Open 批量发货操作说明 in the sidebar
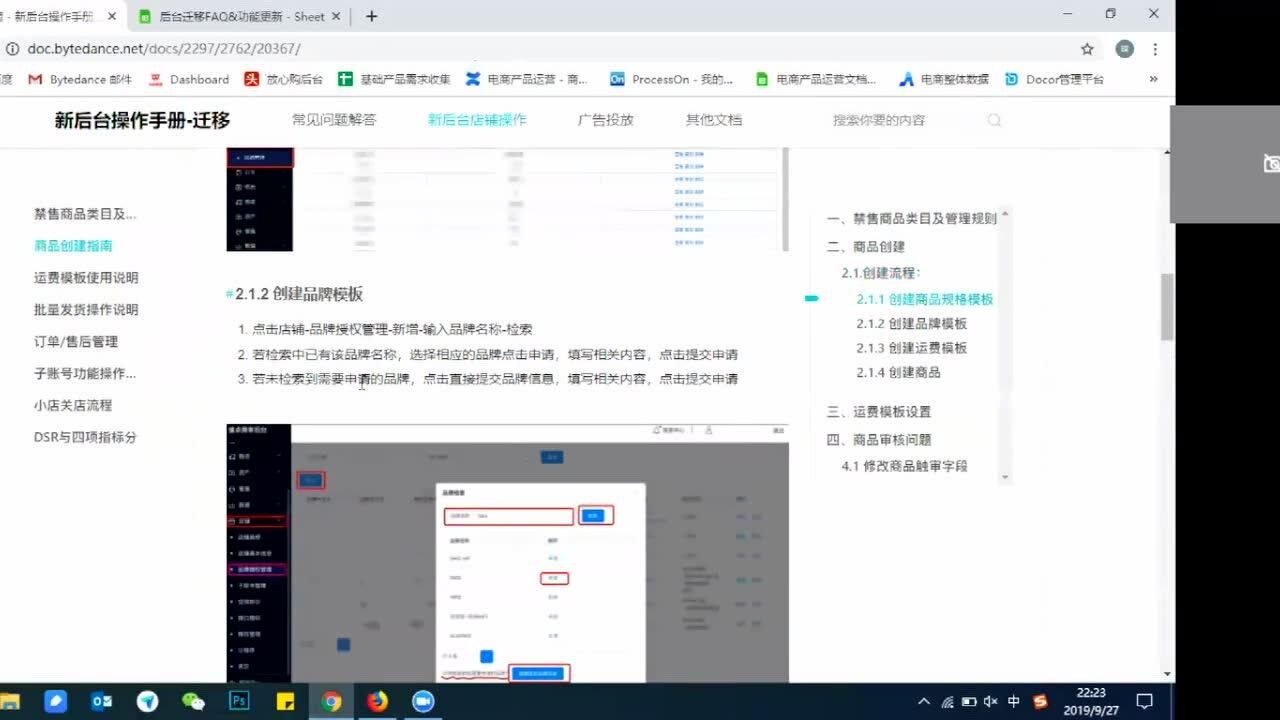 pyautogui.click(x=86, y=310)
